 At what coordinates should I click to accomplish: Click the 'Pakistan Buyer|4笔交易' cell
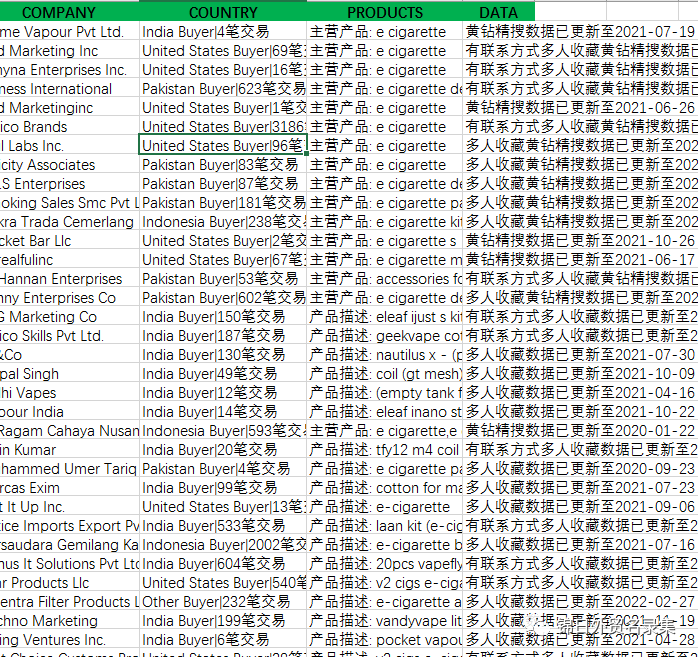223,469
